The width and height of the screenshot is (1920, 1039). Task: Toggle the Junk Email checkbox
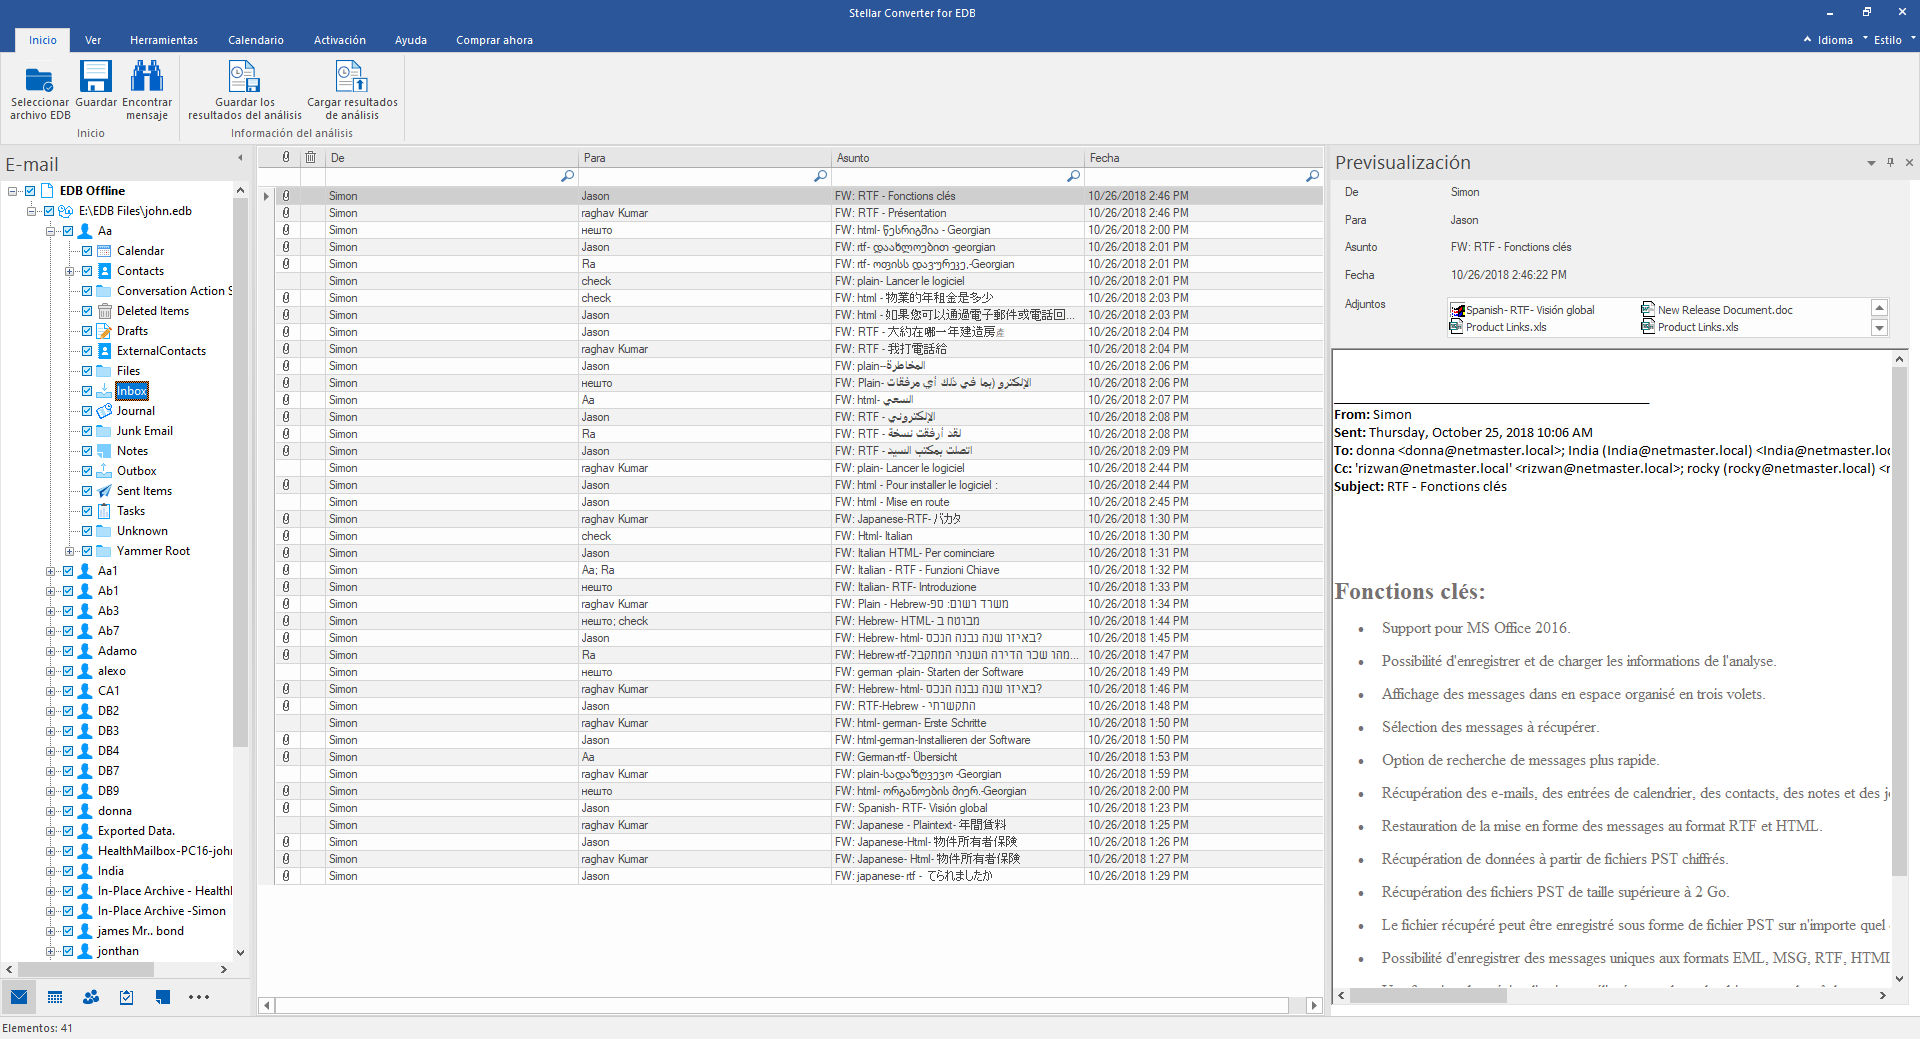87,431
